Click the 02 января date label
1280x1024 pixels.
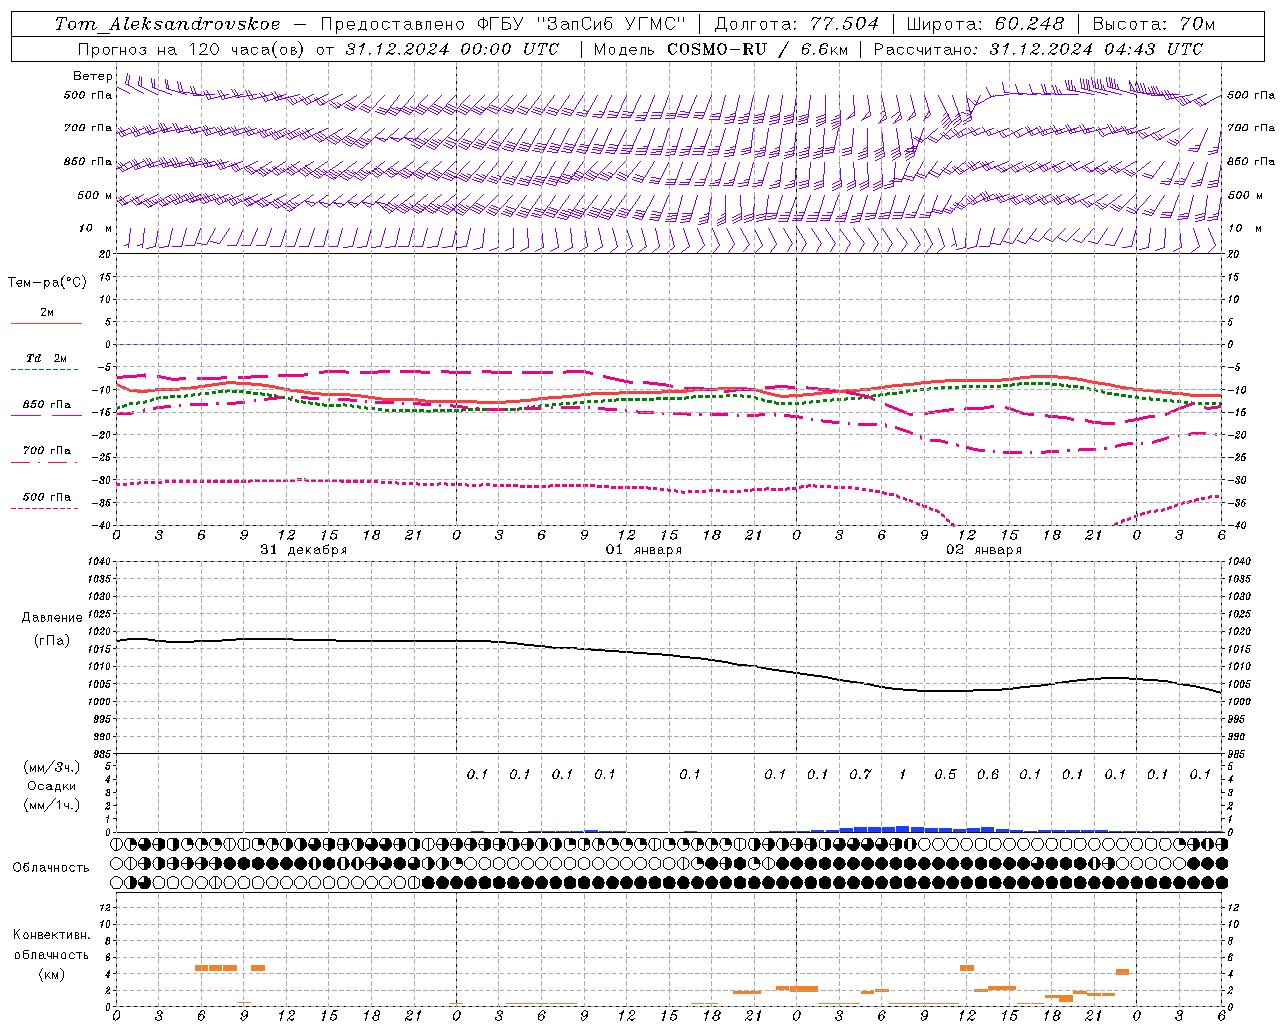pyautogui.click(x=984, y=550)
